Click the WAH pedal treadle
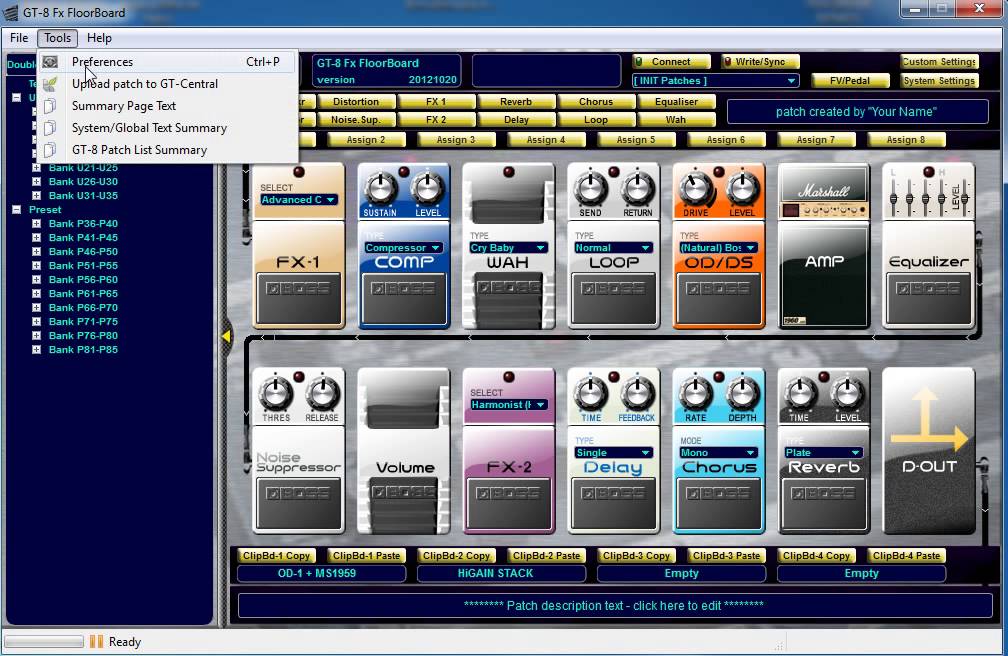This screenshot has height=656, width=1008. point(508,299)
